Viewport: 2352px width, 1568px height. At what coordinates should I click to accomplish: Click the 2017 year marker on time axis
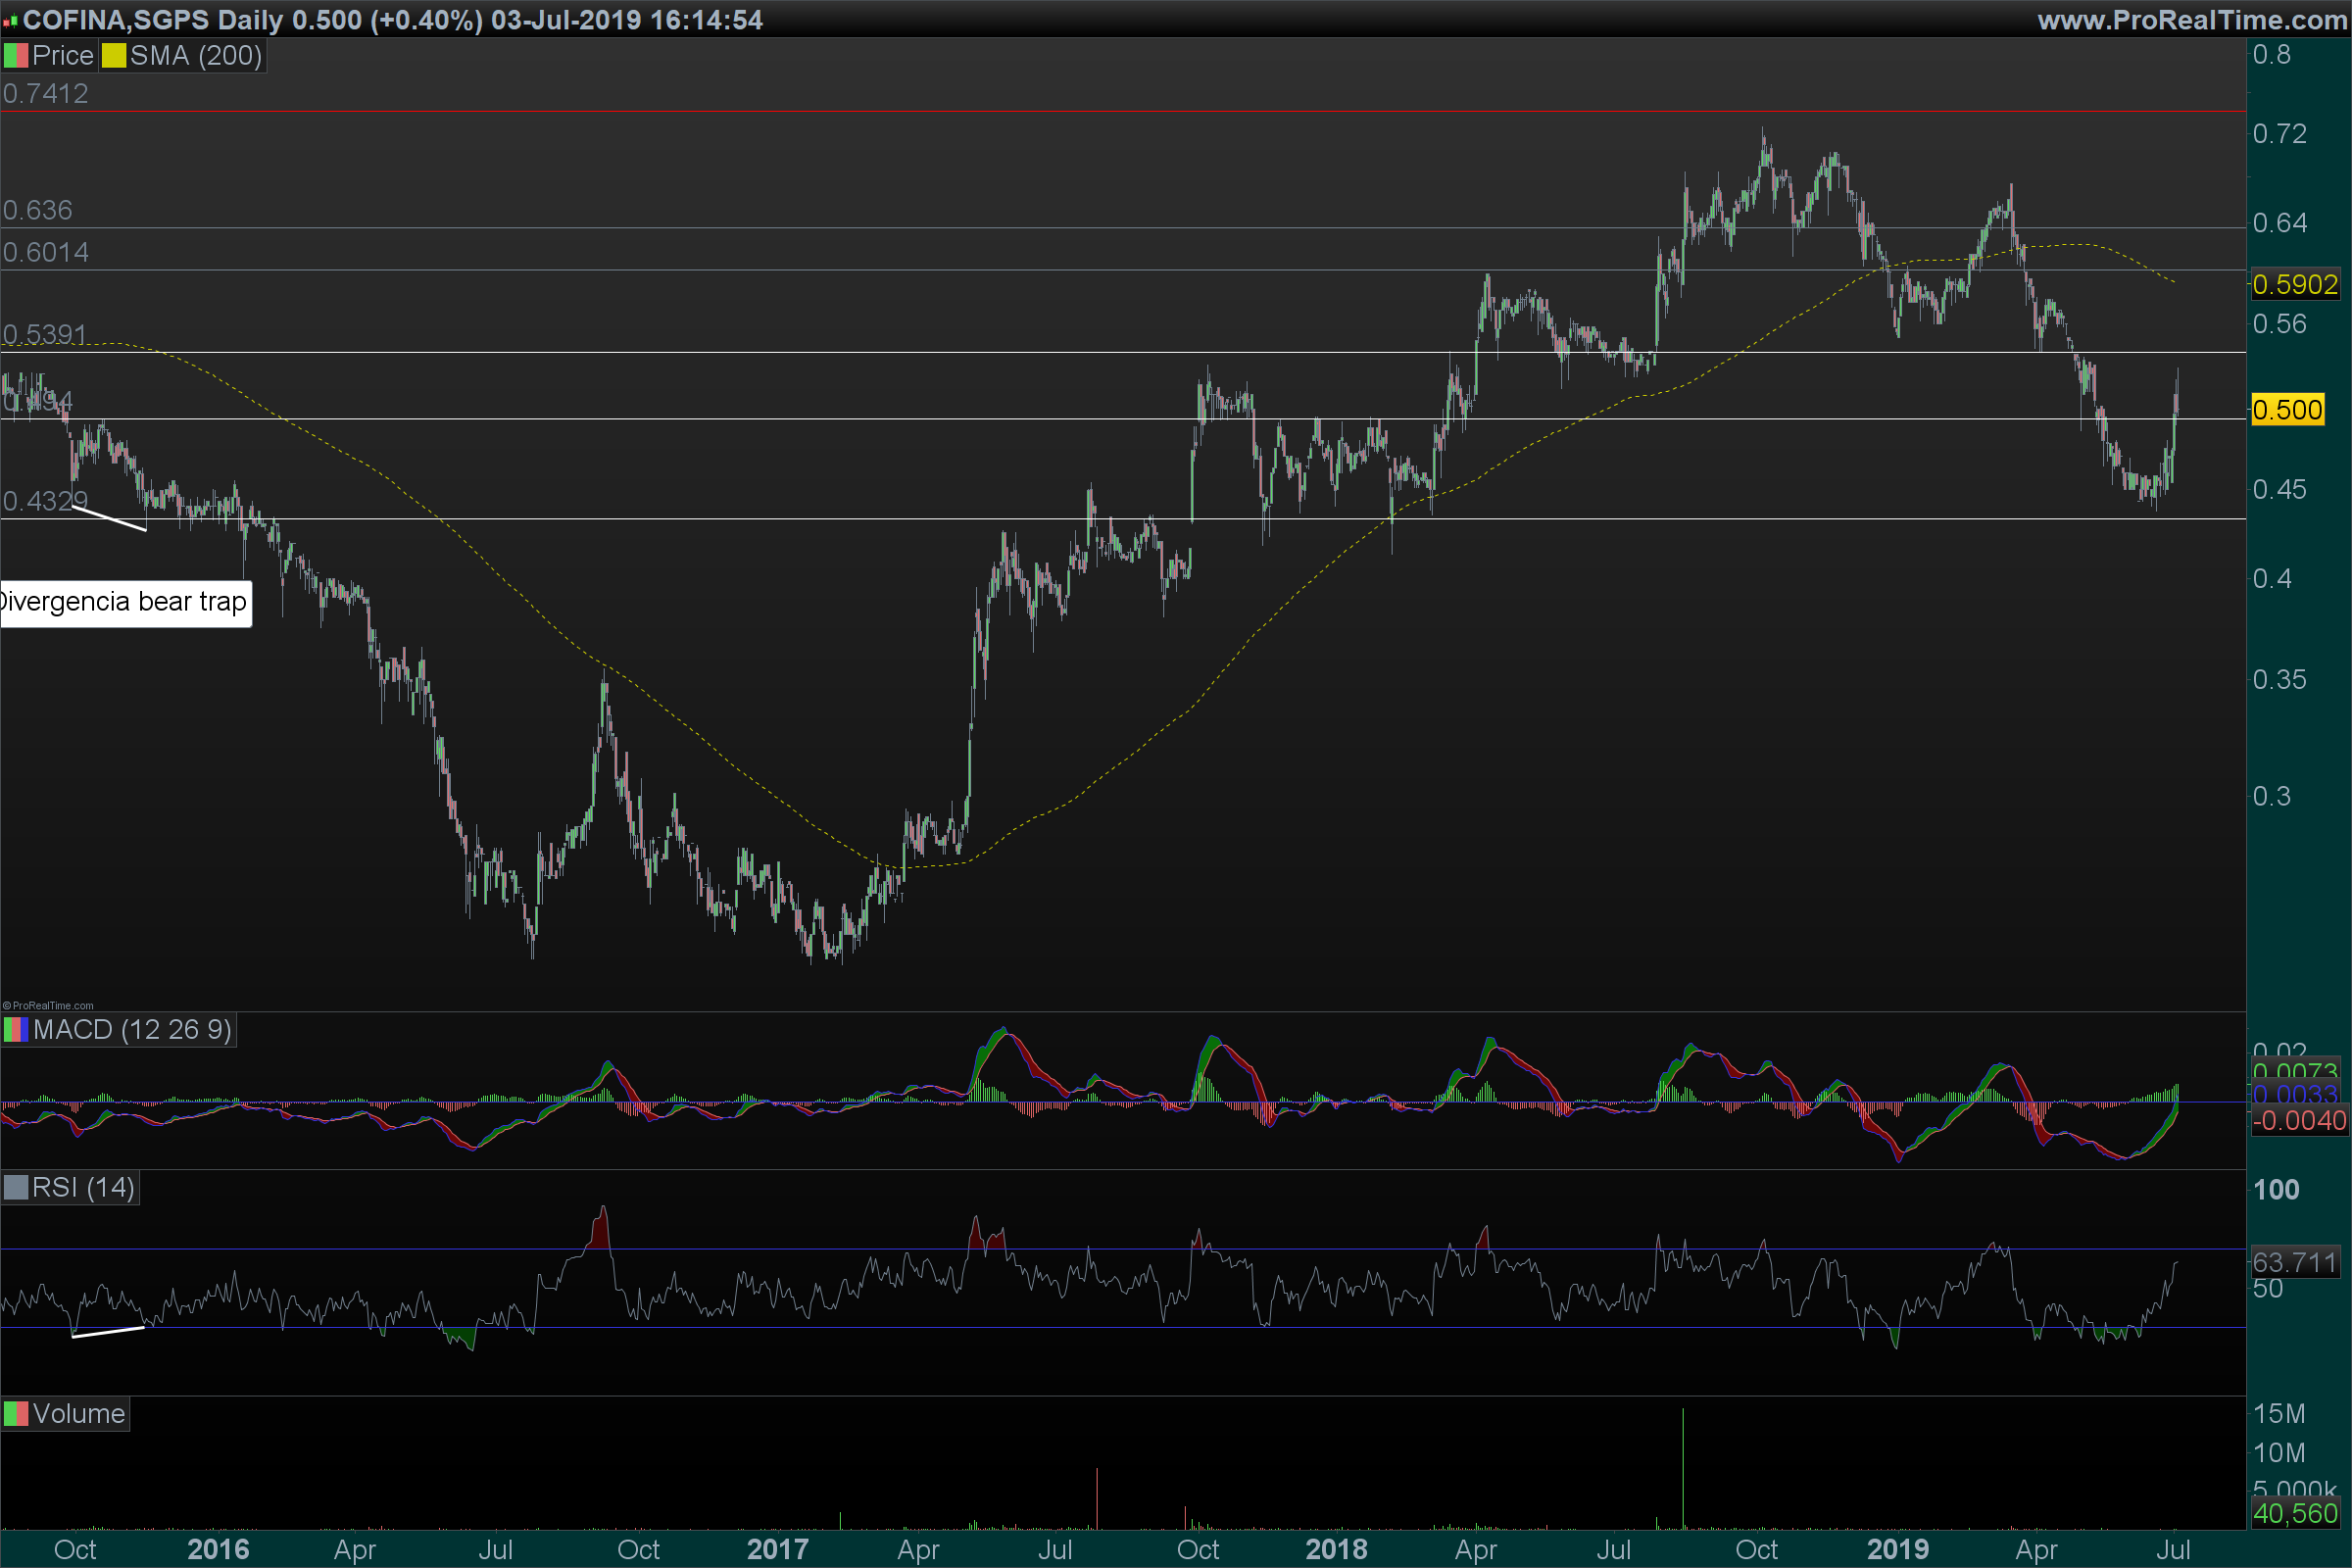pos(777,1550)
